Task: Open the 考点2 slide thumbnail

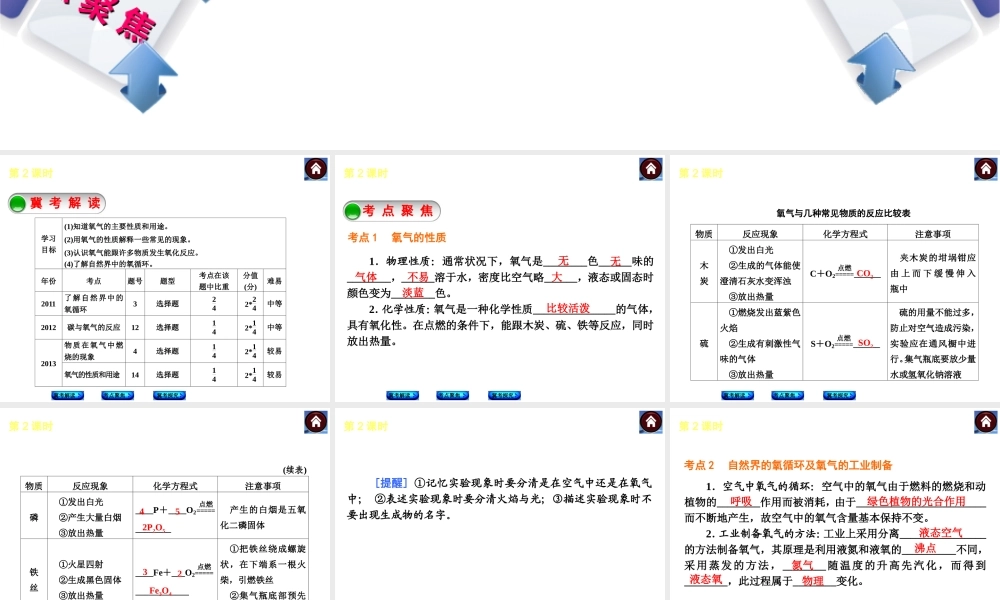Action: pyautogui.click(x=835, y=504)
